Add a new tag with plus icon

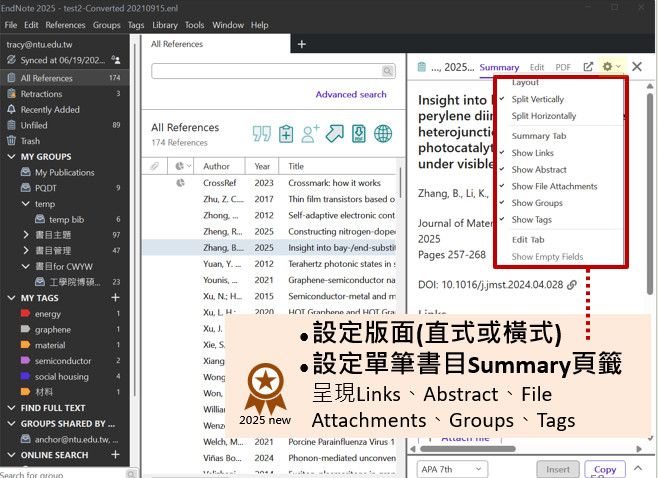pos(115,298)
